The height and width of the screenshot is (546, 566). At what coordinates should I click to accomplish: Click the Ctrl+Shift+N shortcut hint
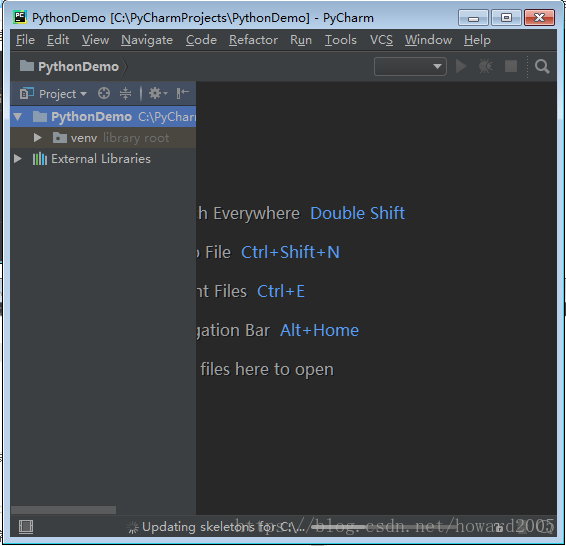[290, 252]
